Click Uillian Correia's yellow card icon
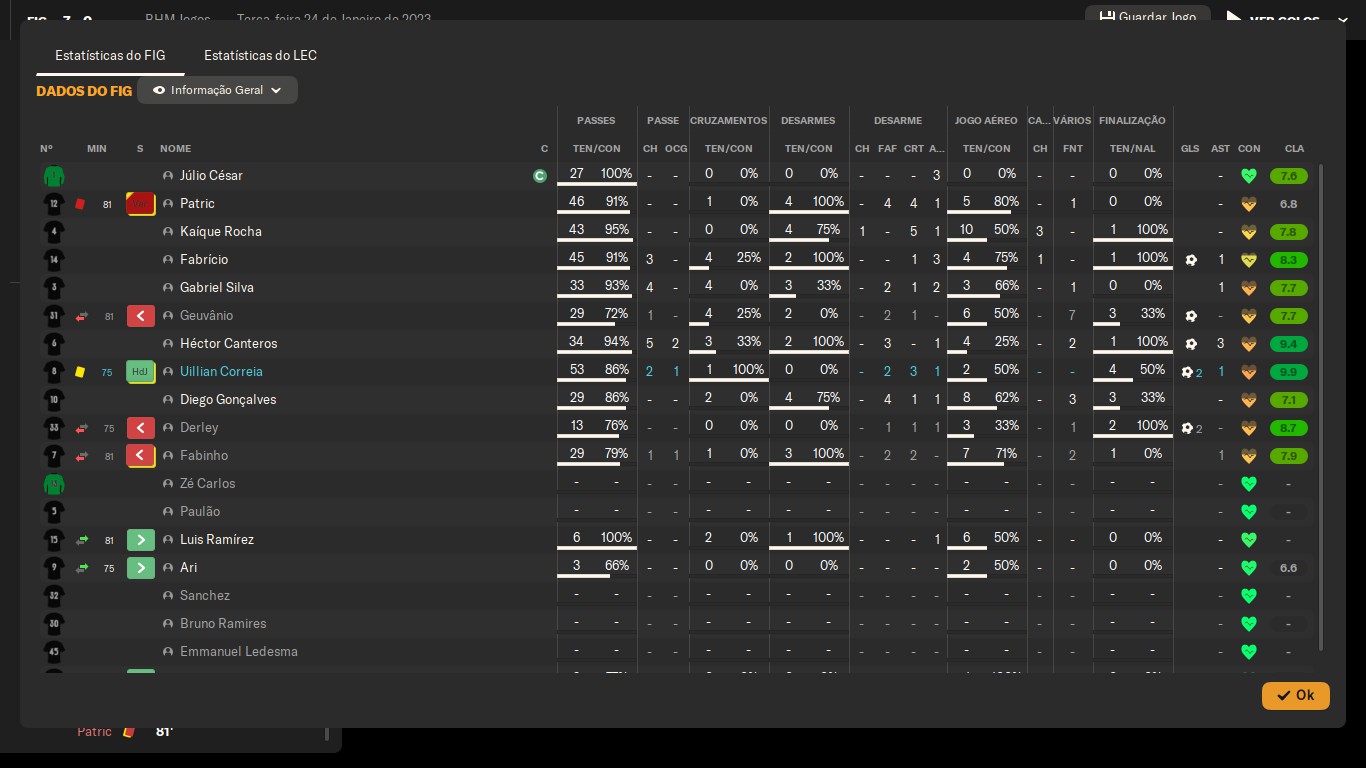Viewport: 1366px width, 768px height. [x=80, y=372]
